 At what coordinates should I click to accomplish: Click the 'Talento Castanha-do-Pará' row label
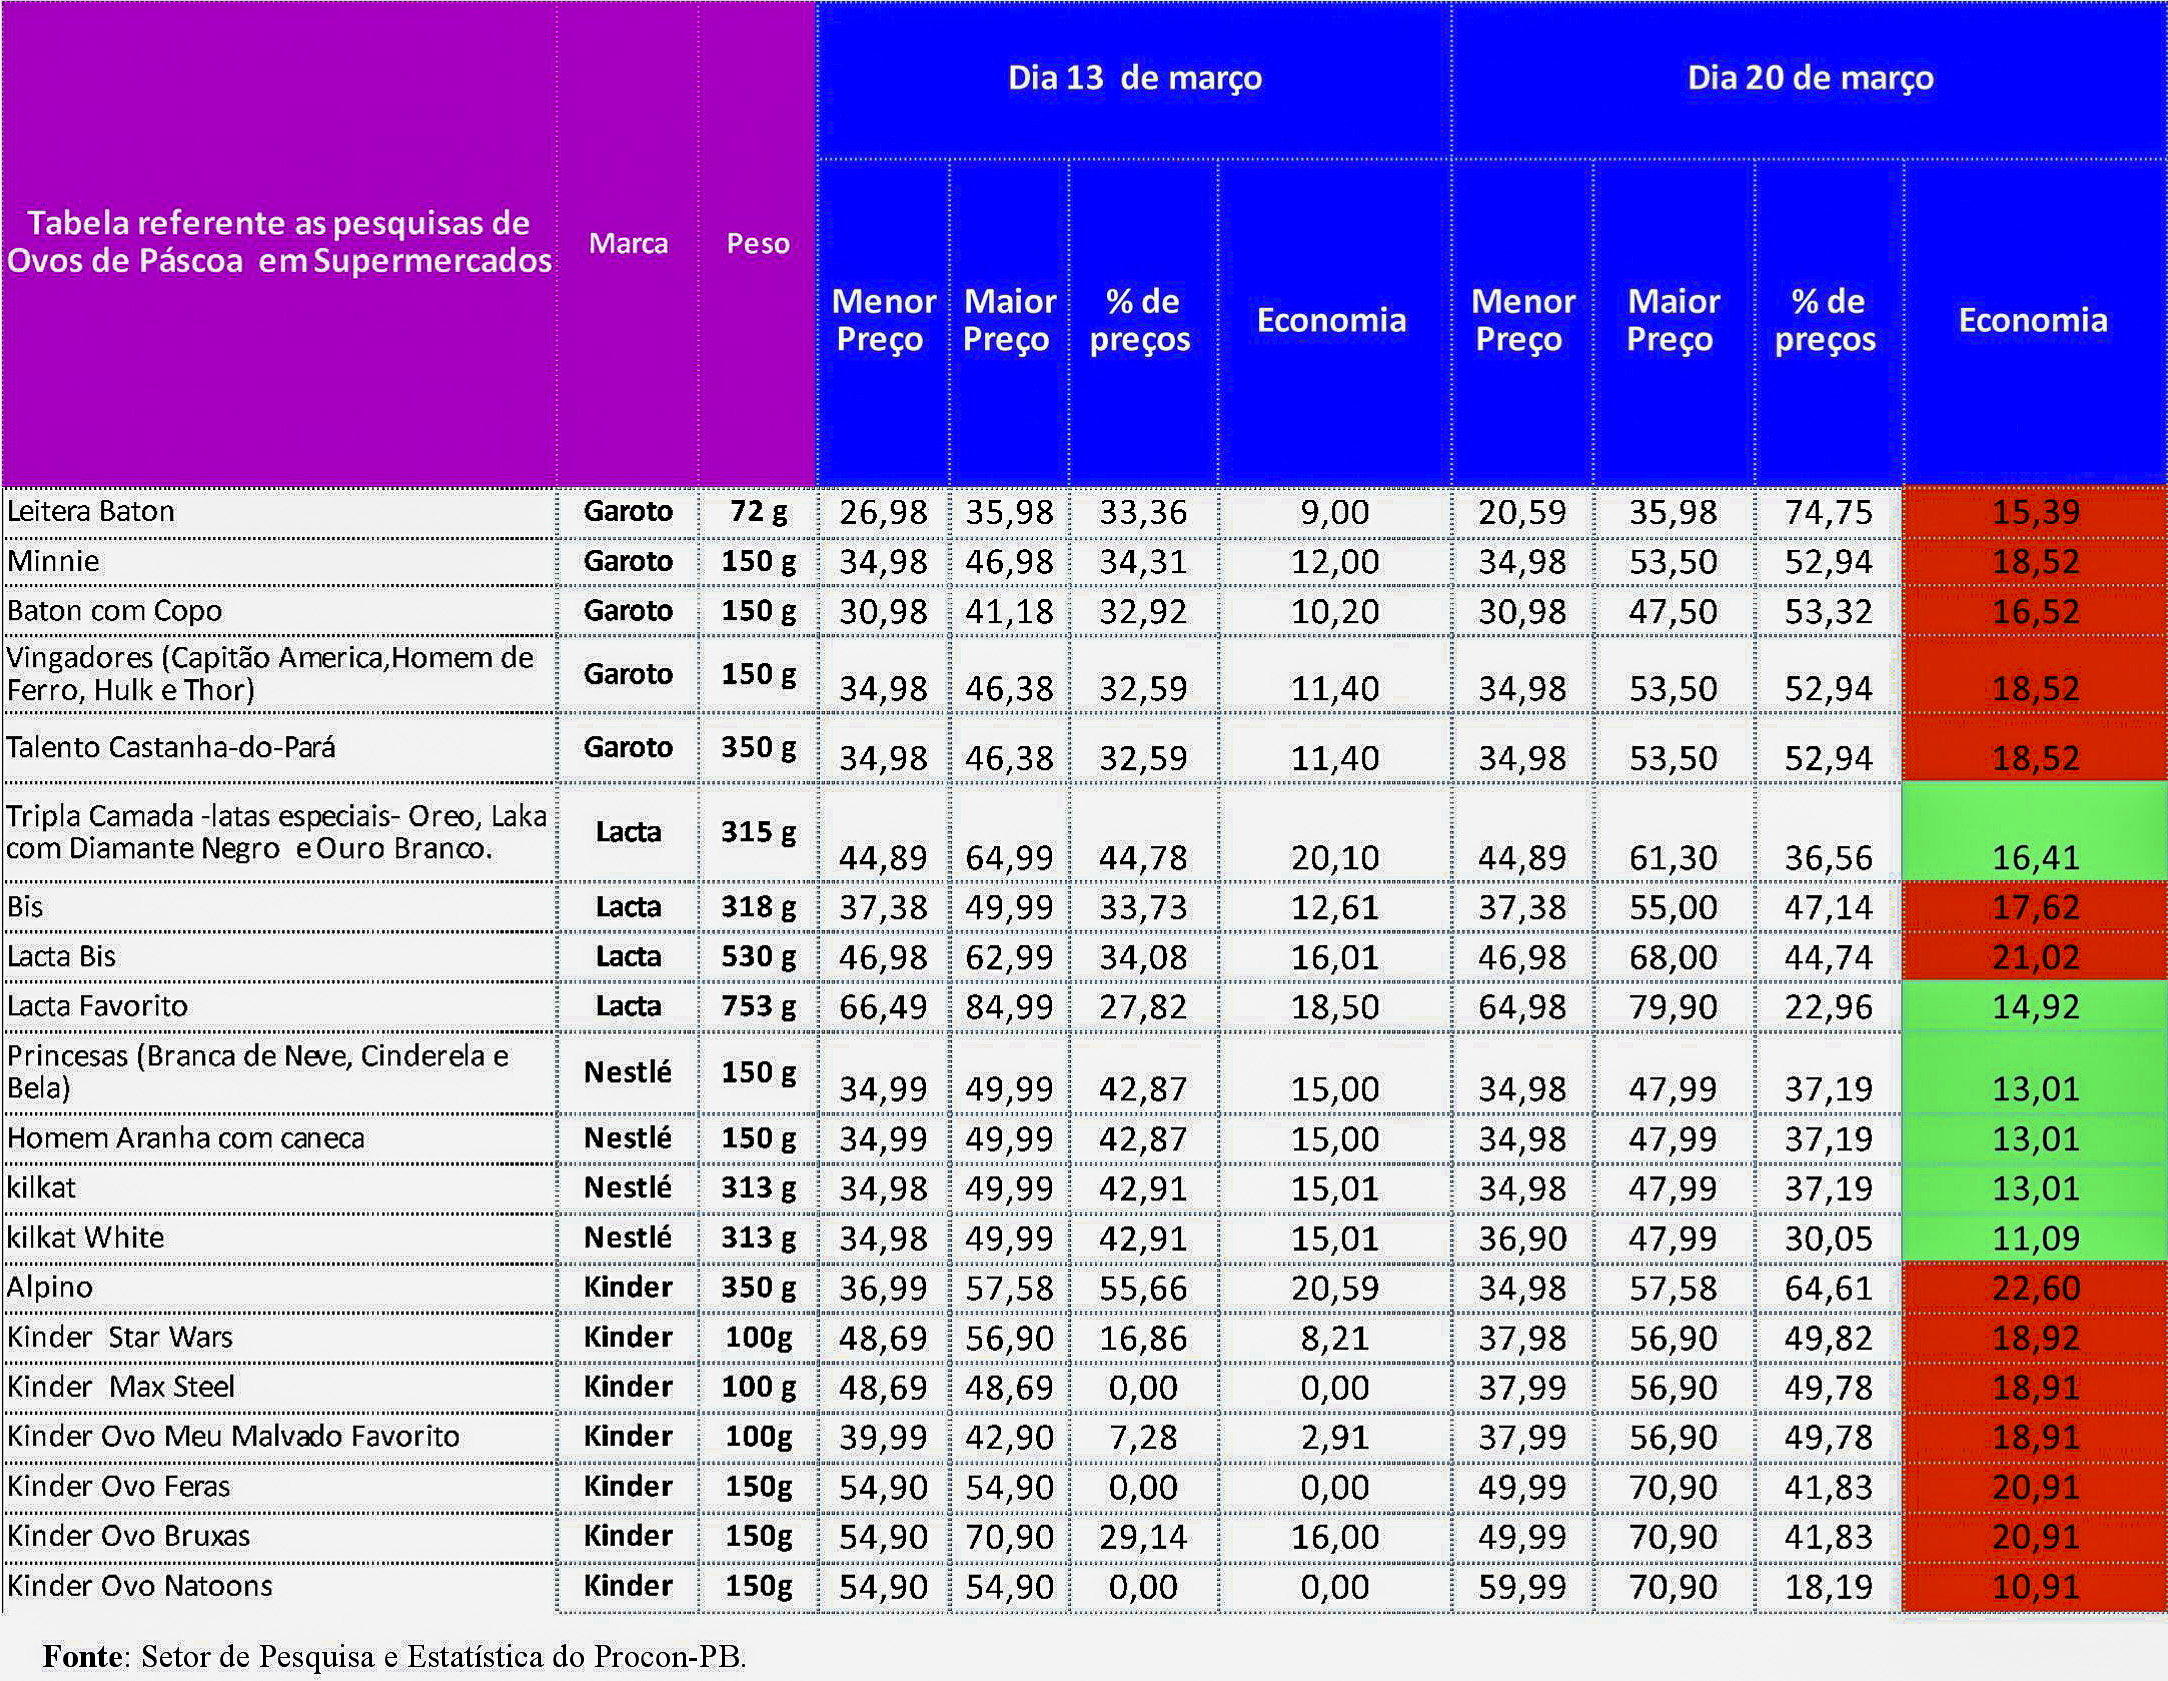tap(171, 747)
